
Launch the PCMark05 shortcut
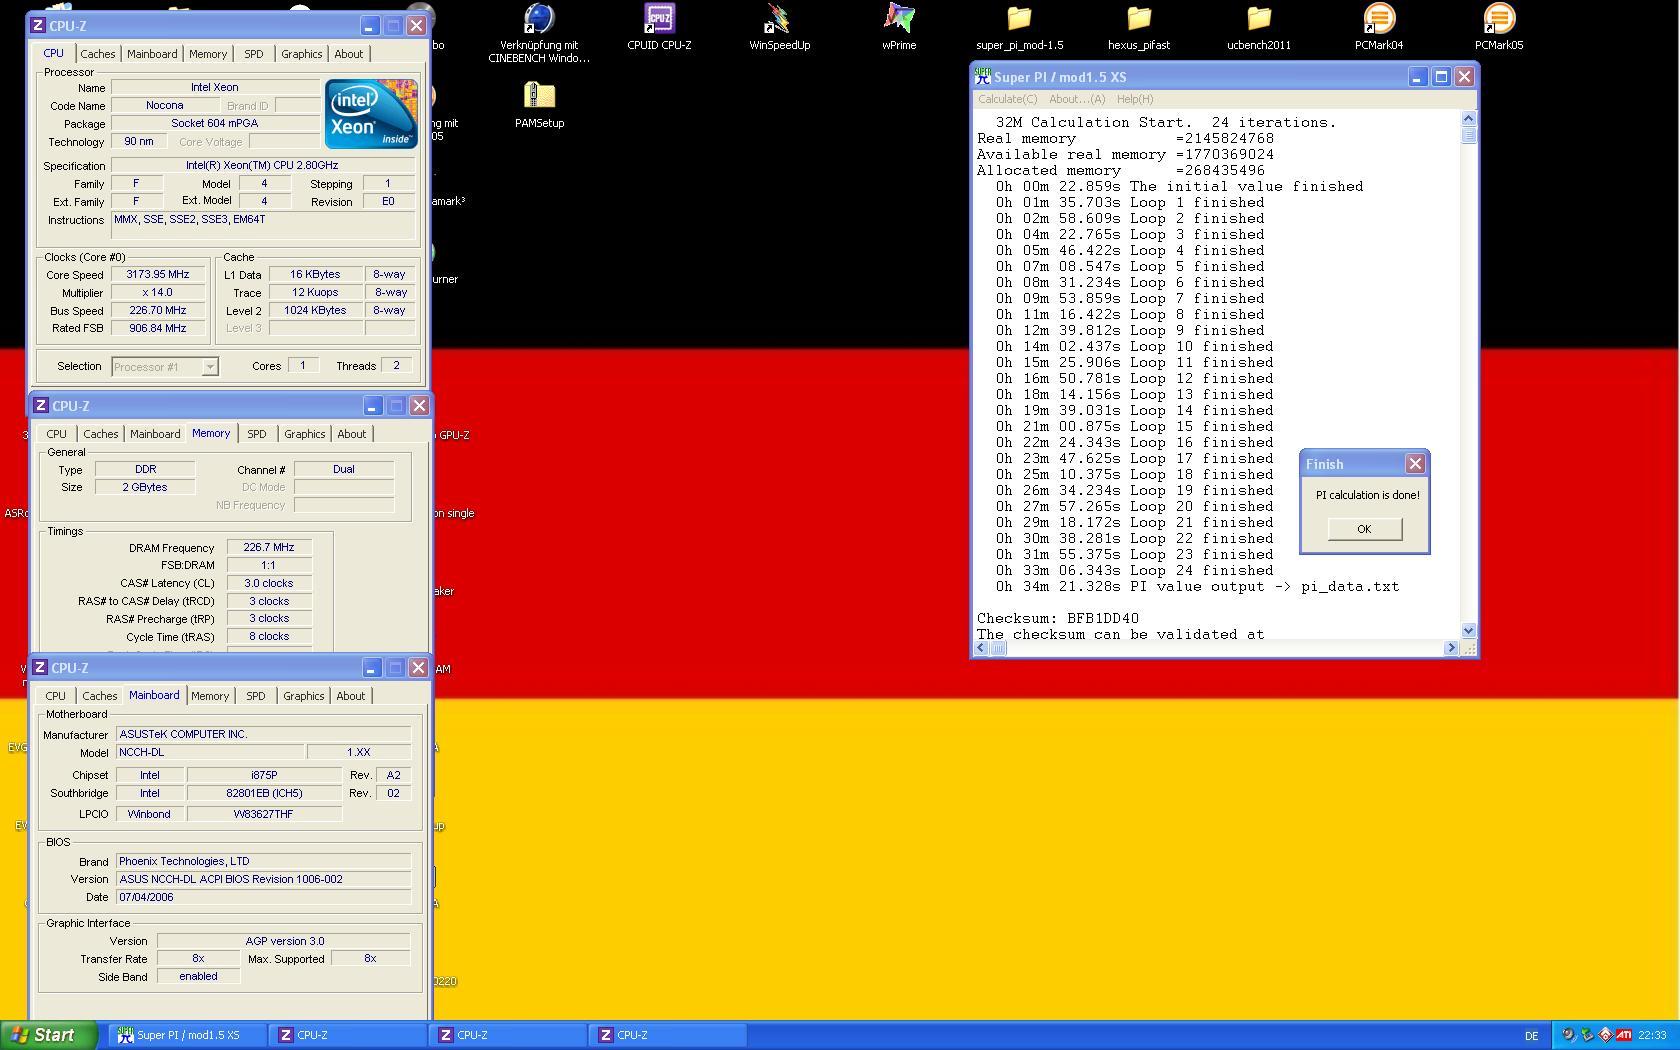pyautogui.click(x=1499, y=27)
